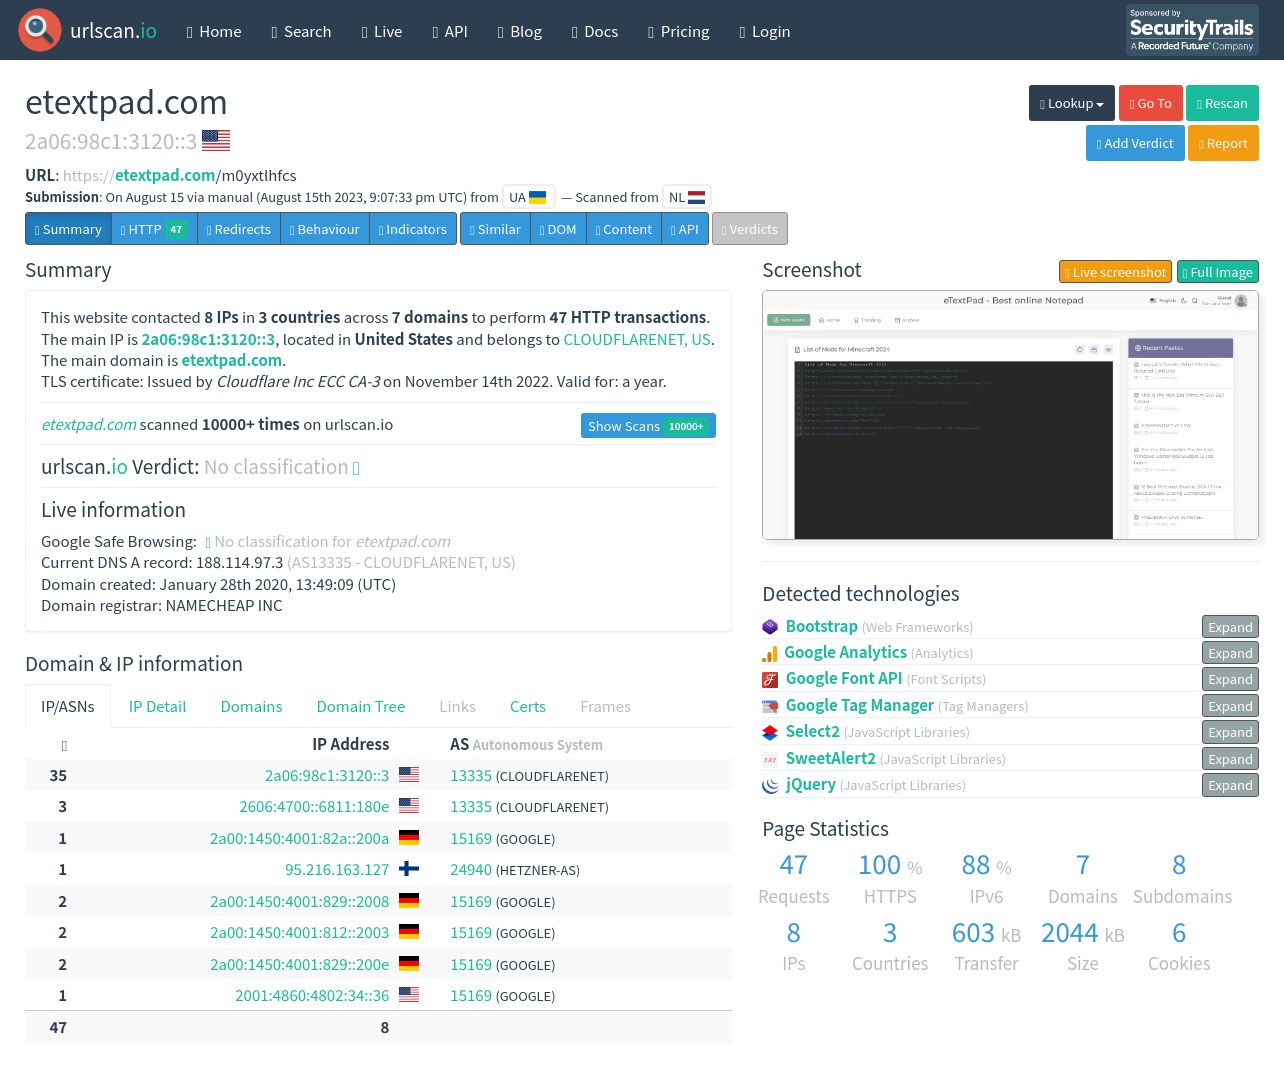The width and height of the screenshot is (1284, 1066).
Task: Follow the CLOUDFLARENET, US link in summary
Action: [637, 339]
